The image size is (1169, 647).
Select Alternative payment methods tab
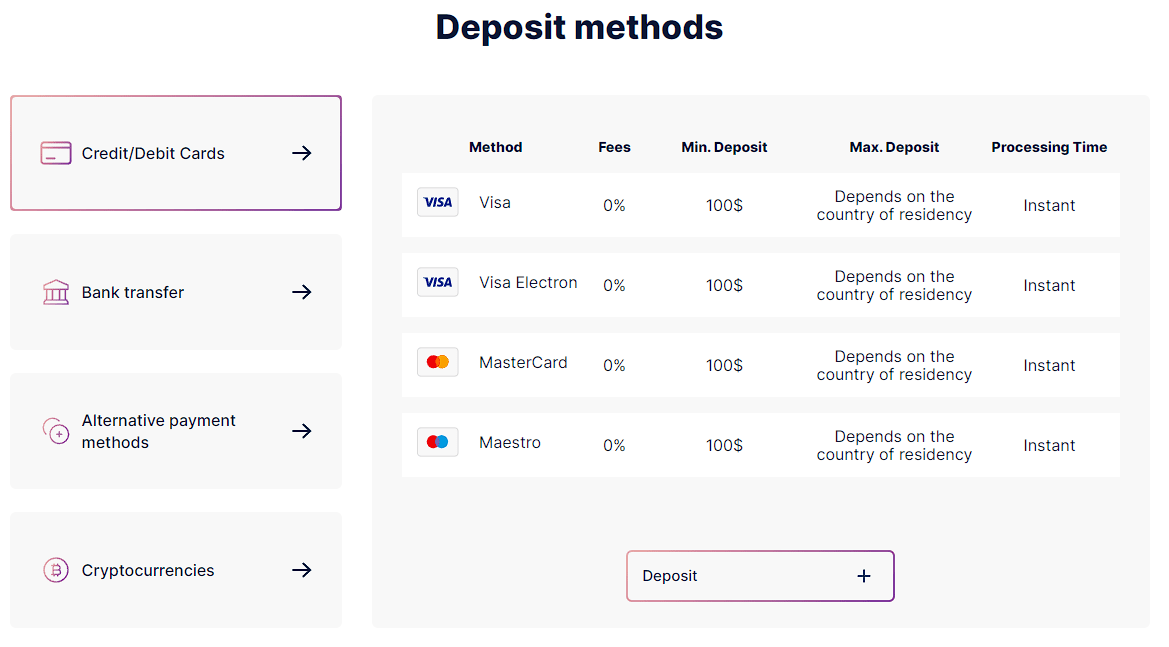(x=176, y=431)
